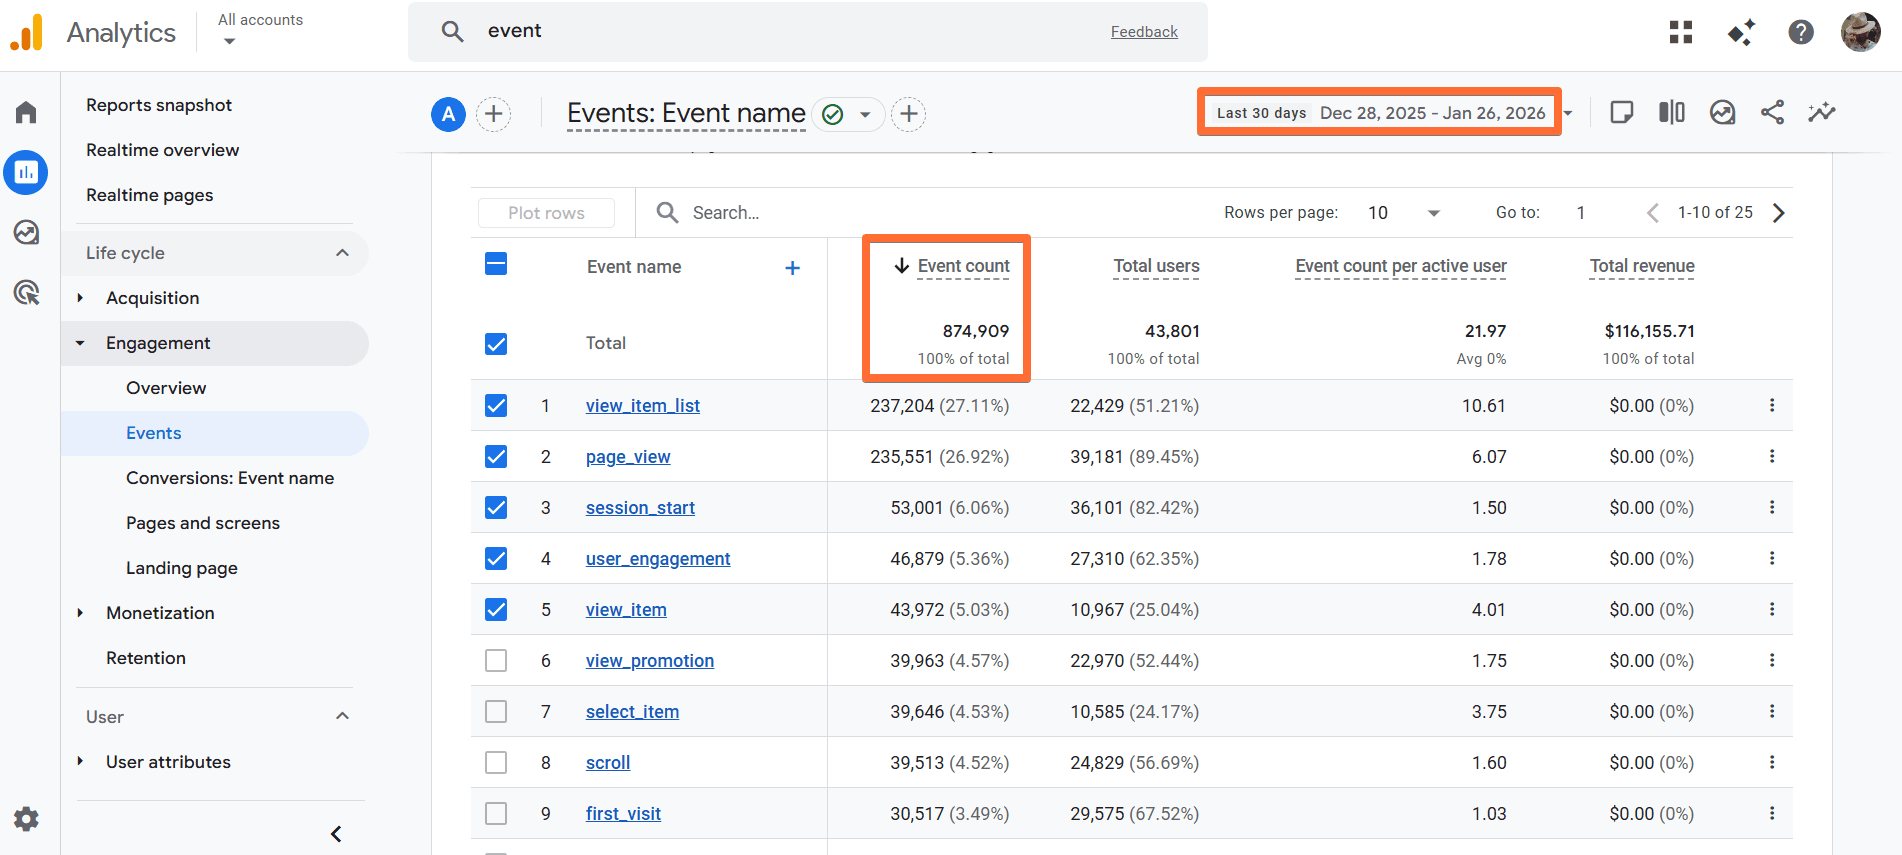Tick the scroll row checkbox
1902x855 pixels.
[496, 763]
